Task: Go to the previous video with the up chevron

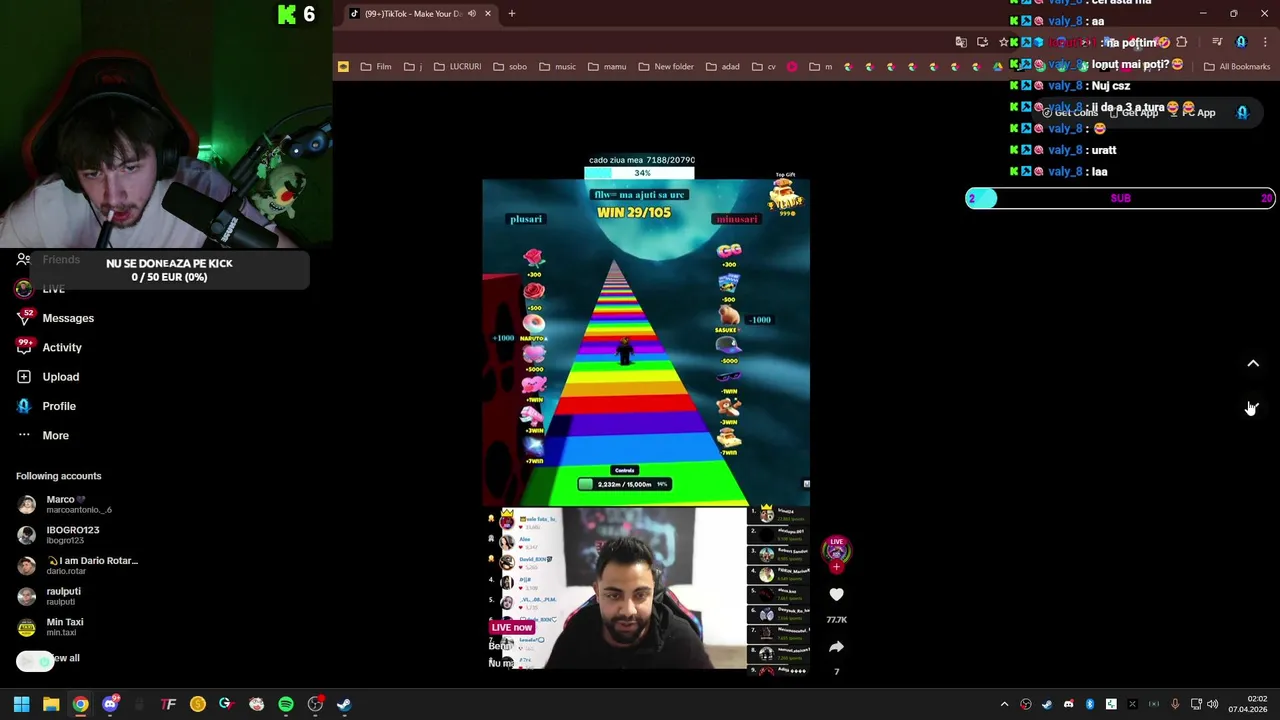Action: [x=1253, y=364]
